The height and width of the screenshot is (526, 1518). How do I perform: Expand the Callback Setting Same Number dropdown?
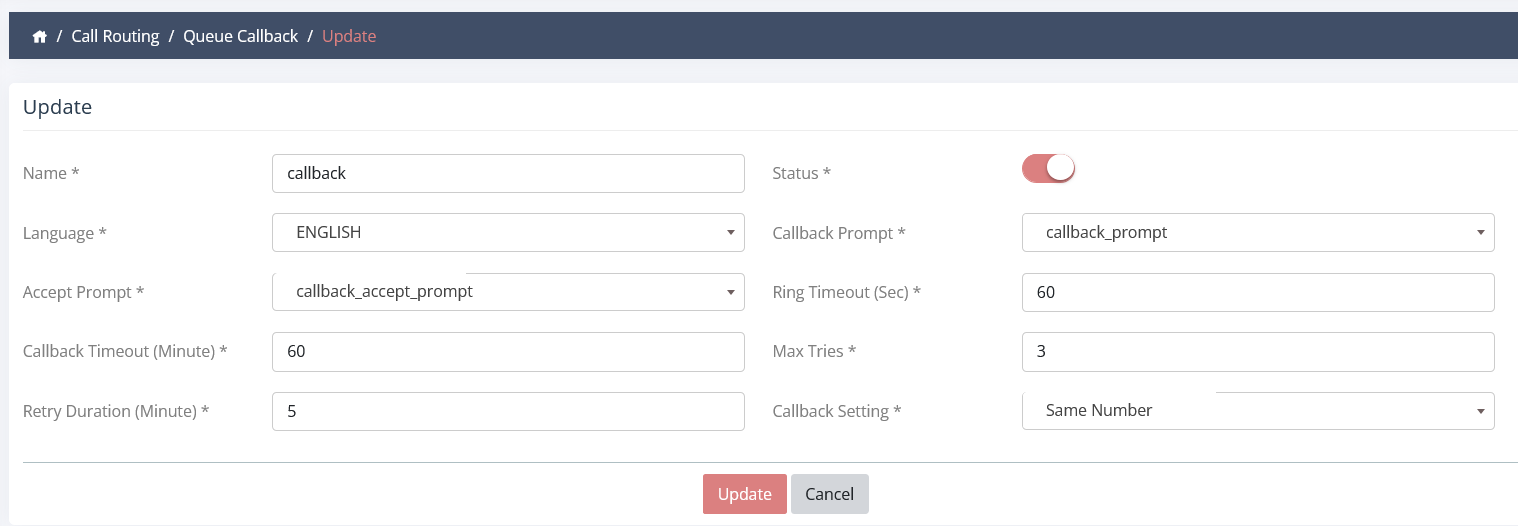coord(1258,411)
